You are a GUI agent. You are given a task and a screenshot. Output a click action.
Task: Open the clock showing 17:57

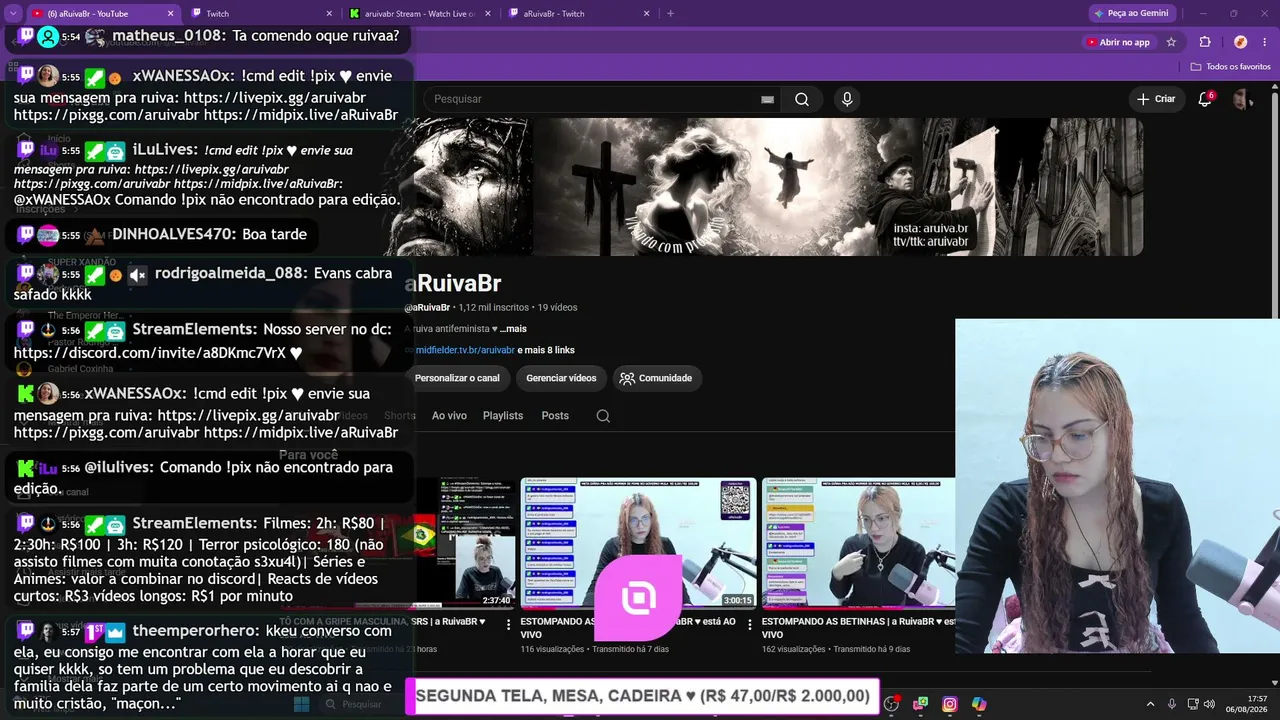tap(1246, 704)
